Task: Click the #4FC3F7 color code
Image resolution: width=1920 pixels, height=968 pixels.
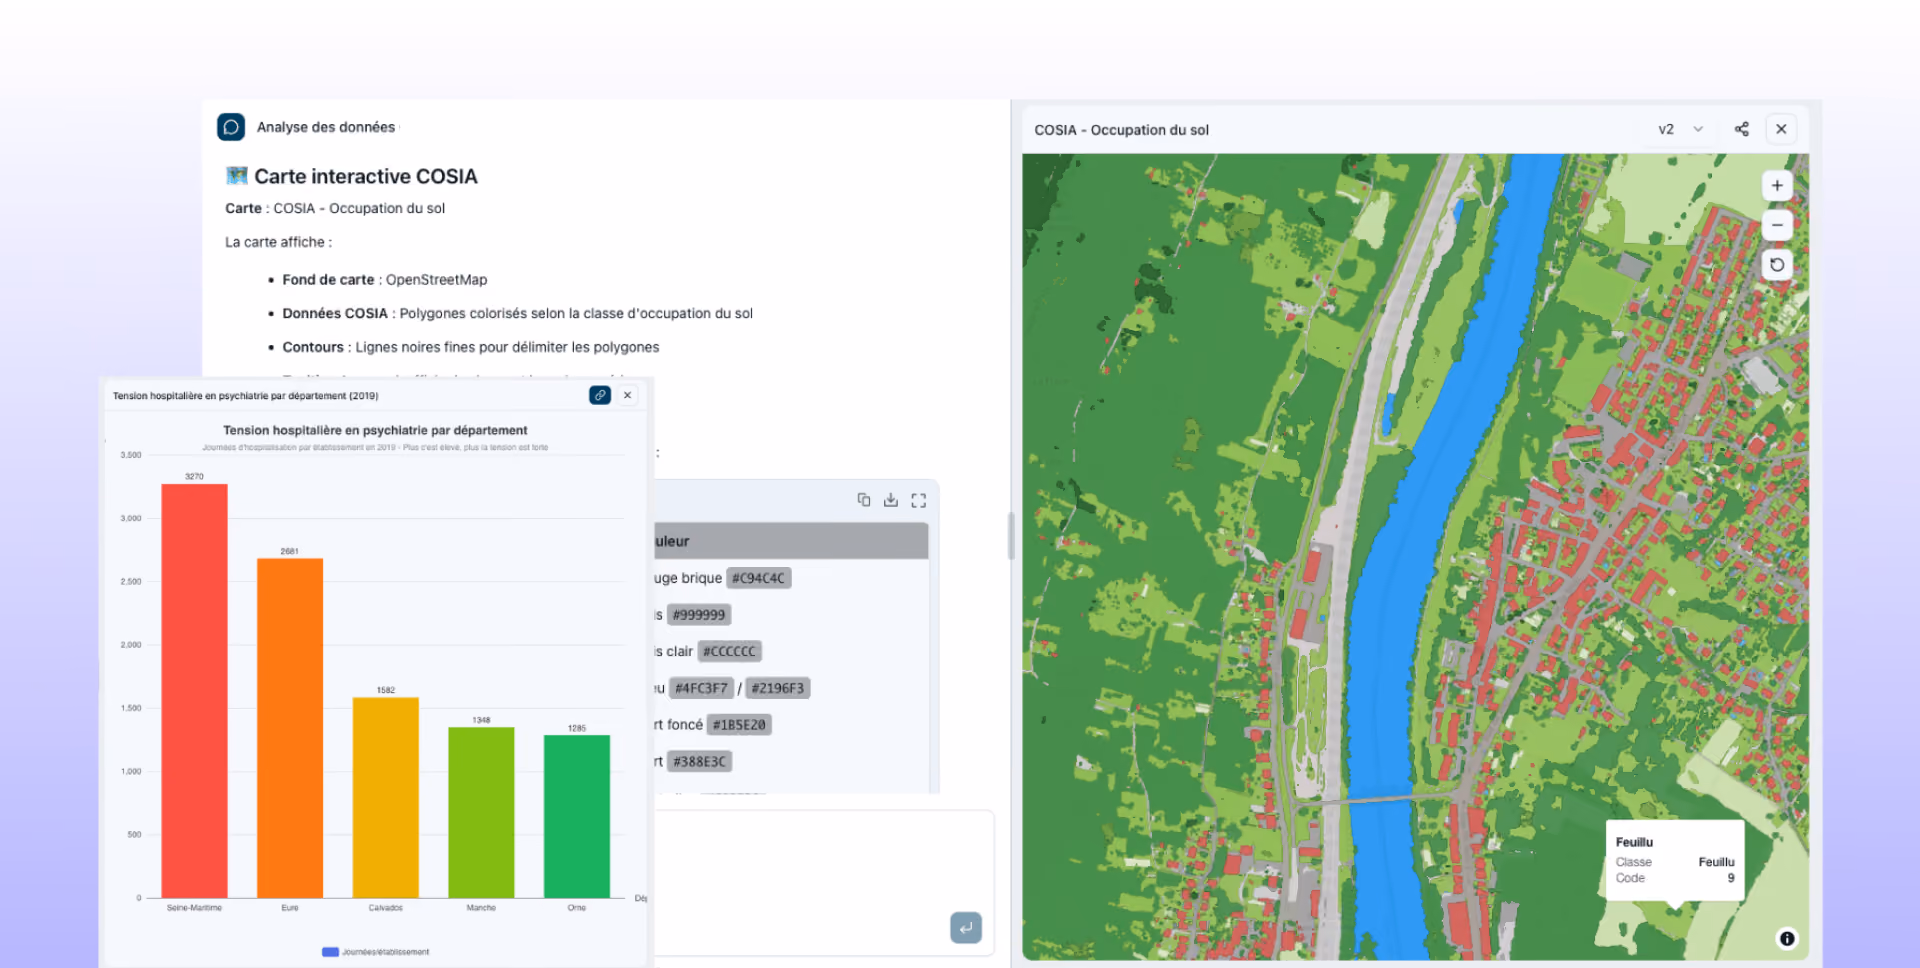Action: (701, 688)
